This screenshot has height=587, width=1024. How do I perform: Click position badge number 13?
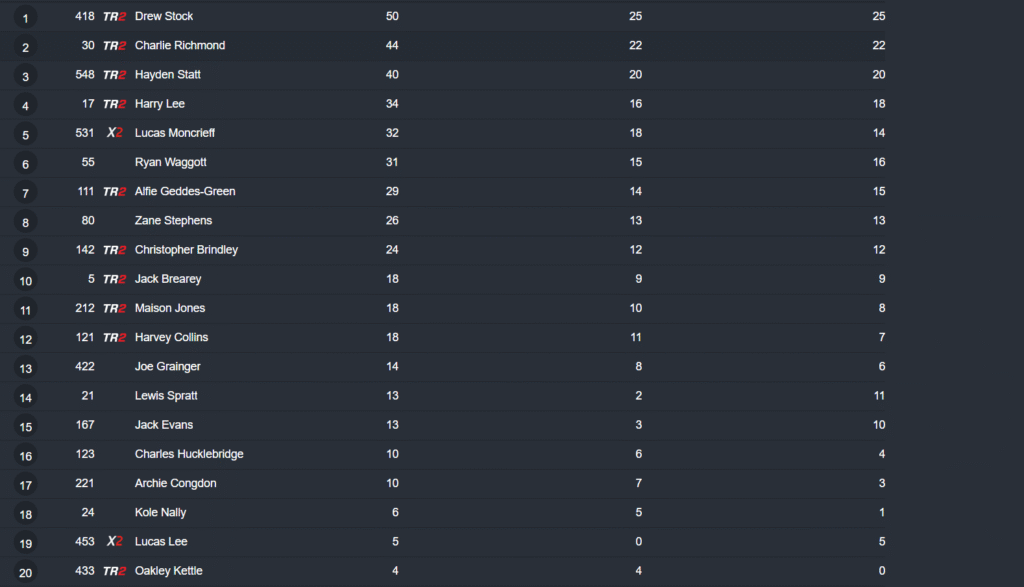25,369
